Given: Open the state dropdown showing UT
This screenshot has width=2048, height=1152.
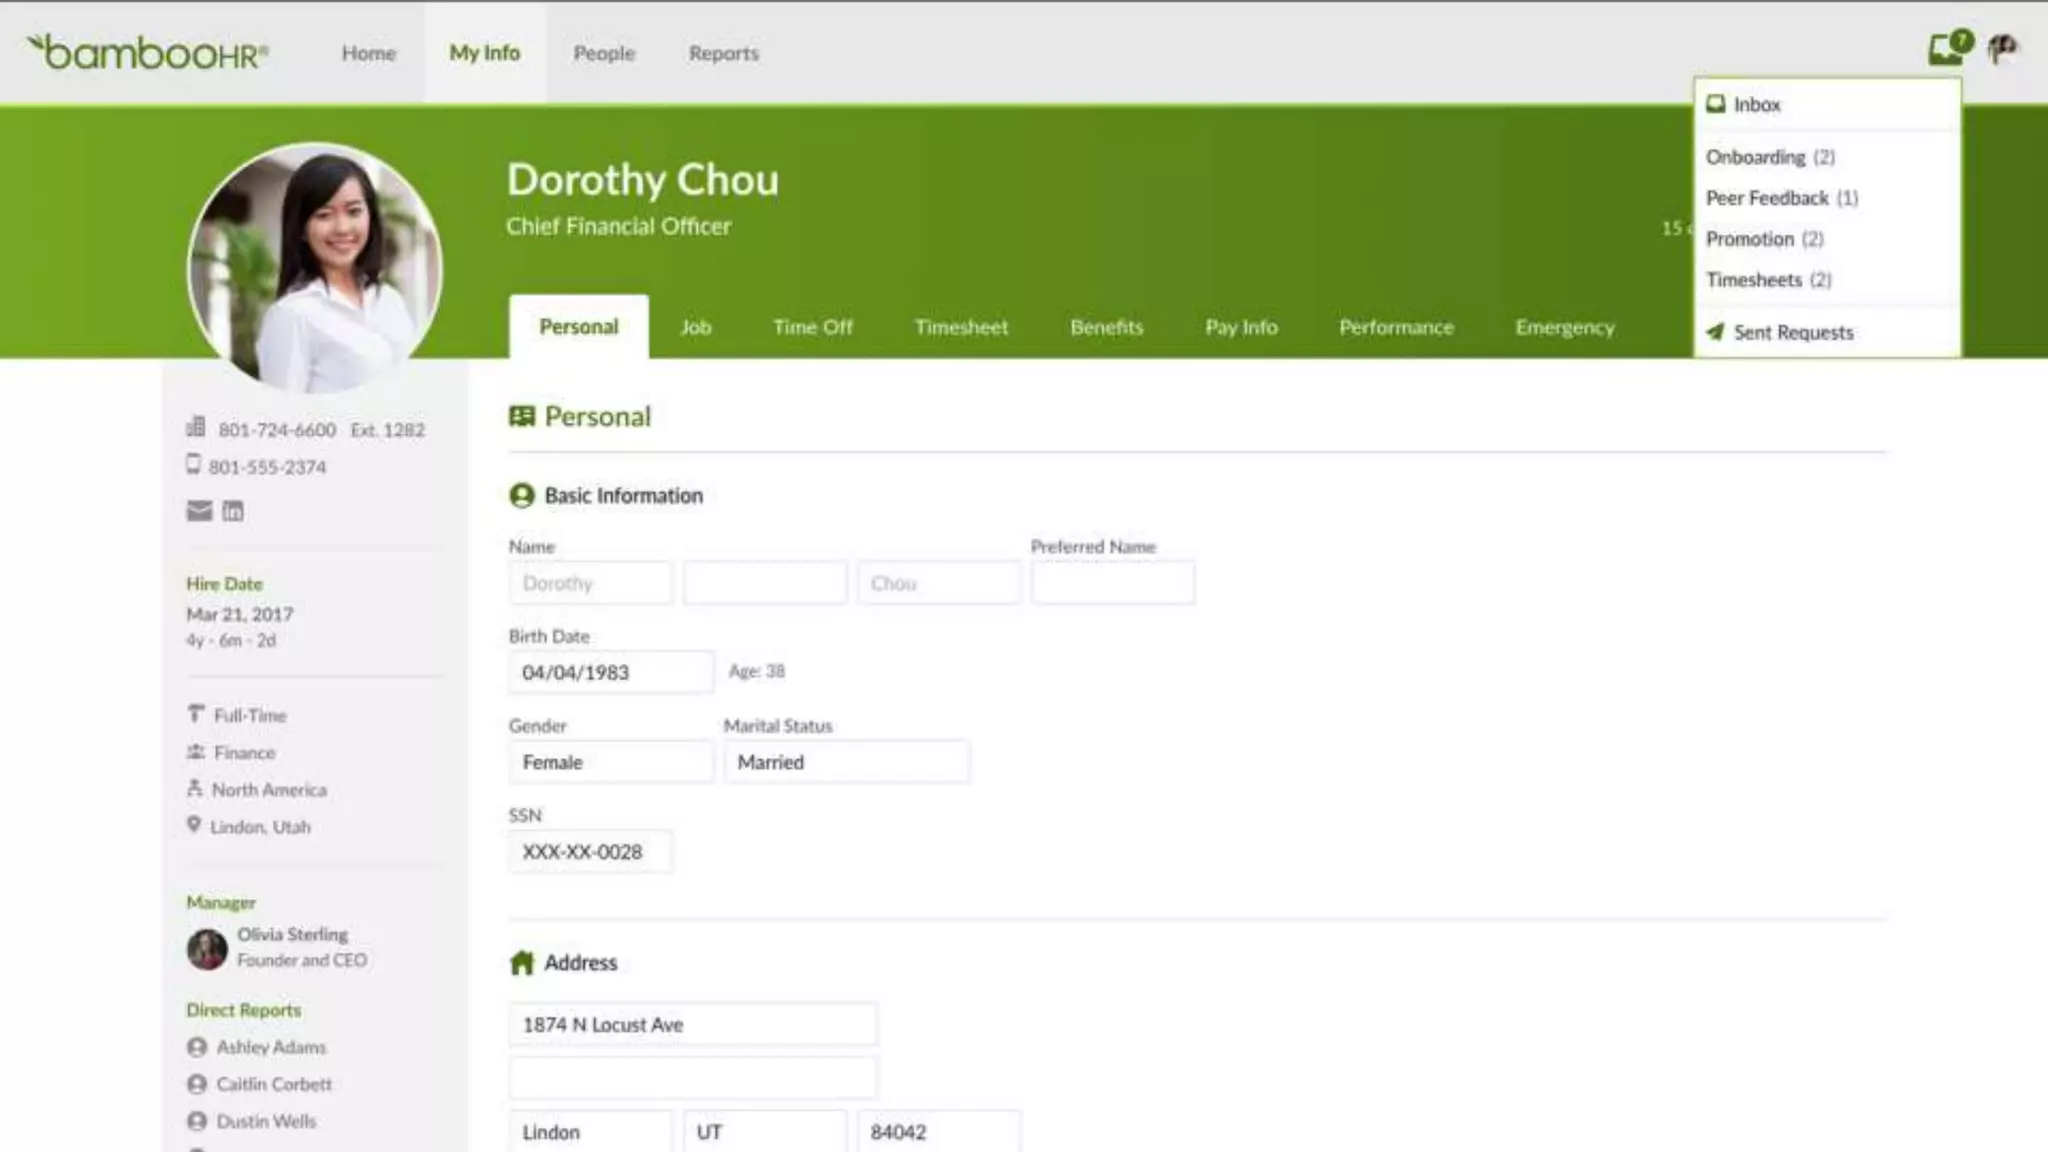Looking at the screenshot, I should pyautogui.click(x=765, y=1132).
